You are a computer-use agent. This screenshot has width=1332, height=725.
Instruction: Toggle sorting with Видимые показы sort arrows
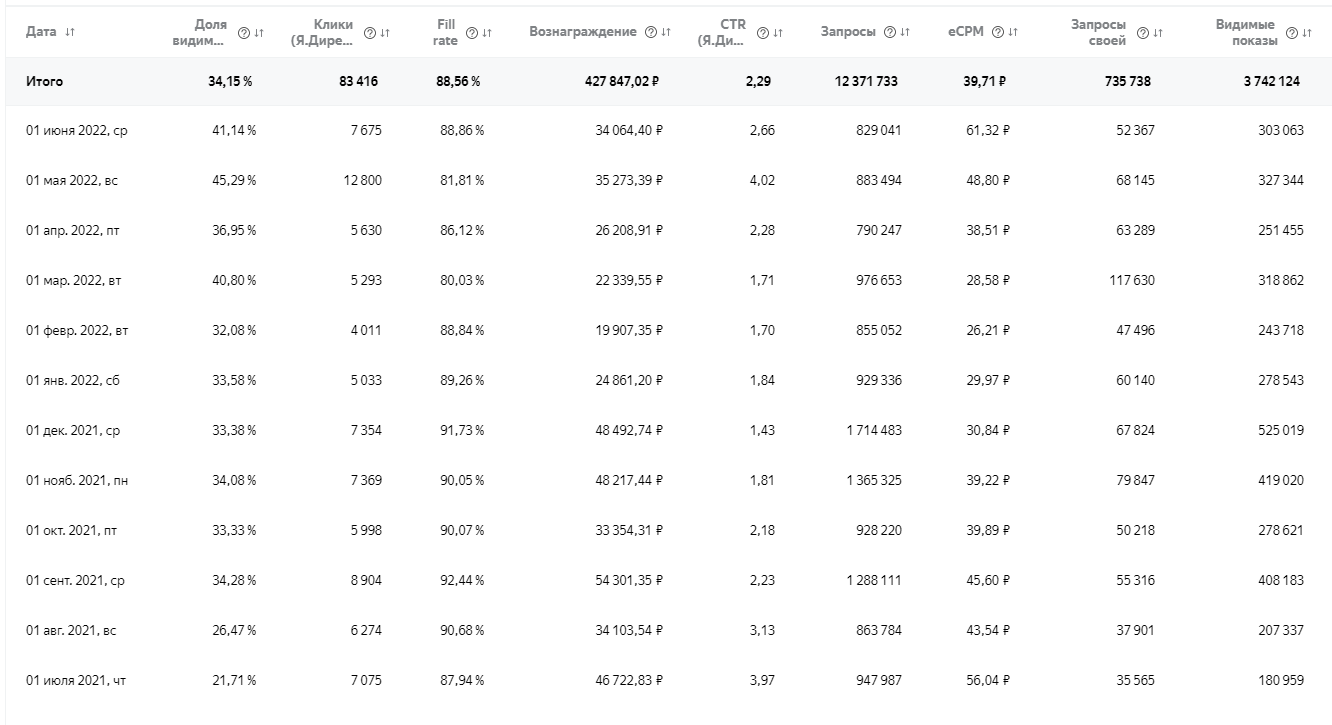tap(1307, 33)
